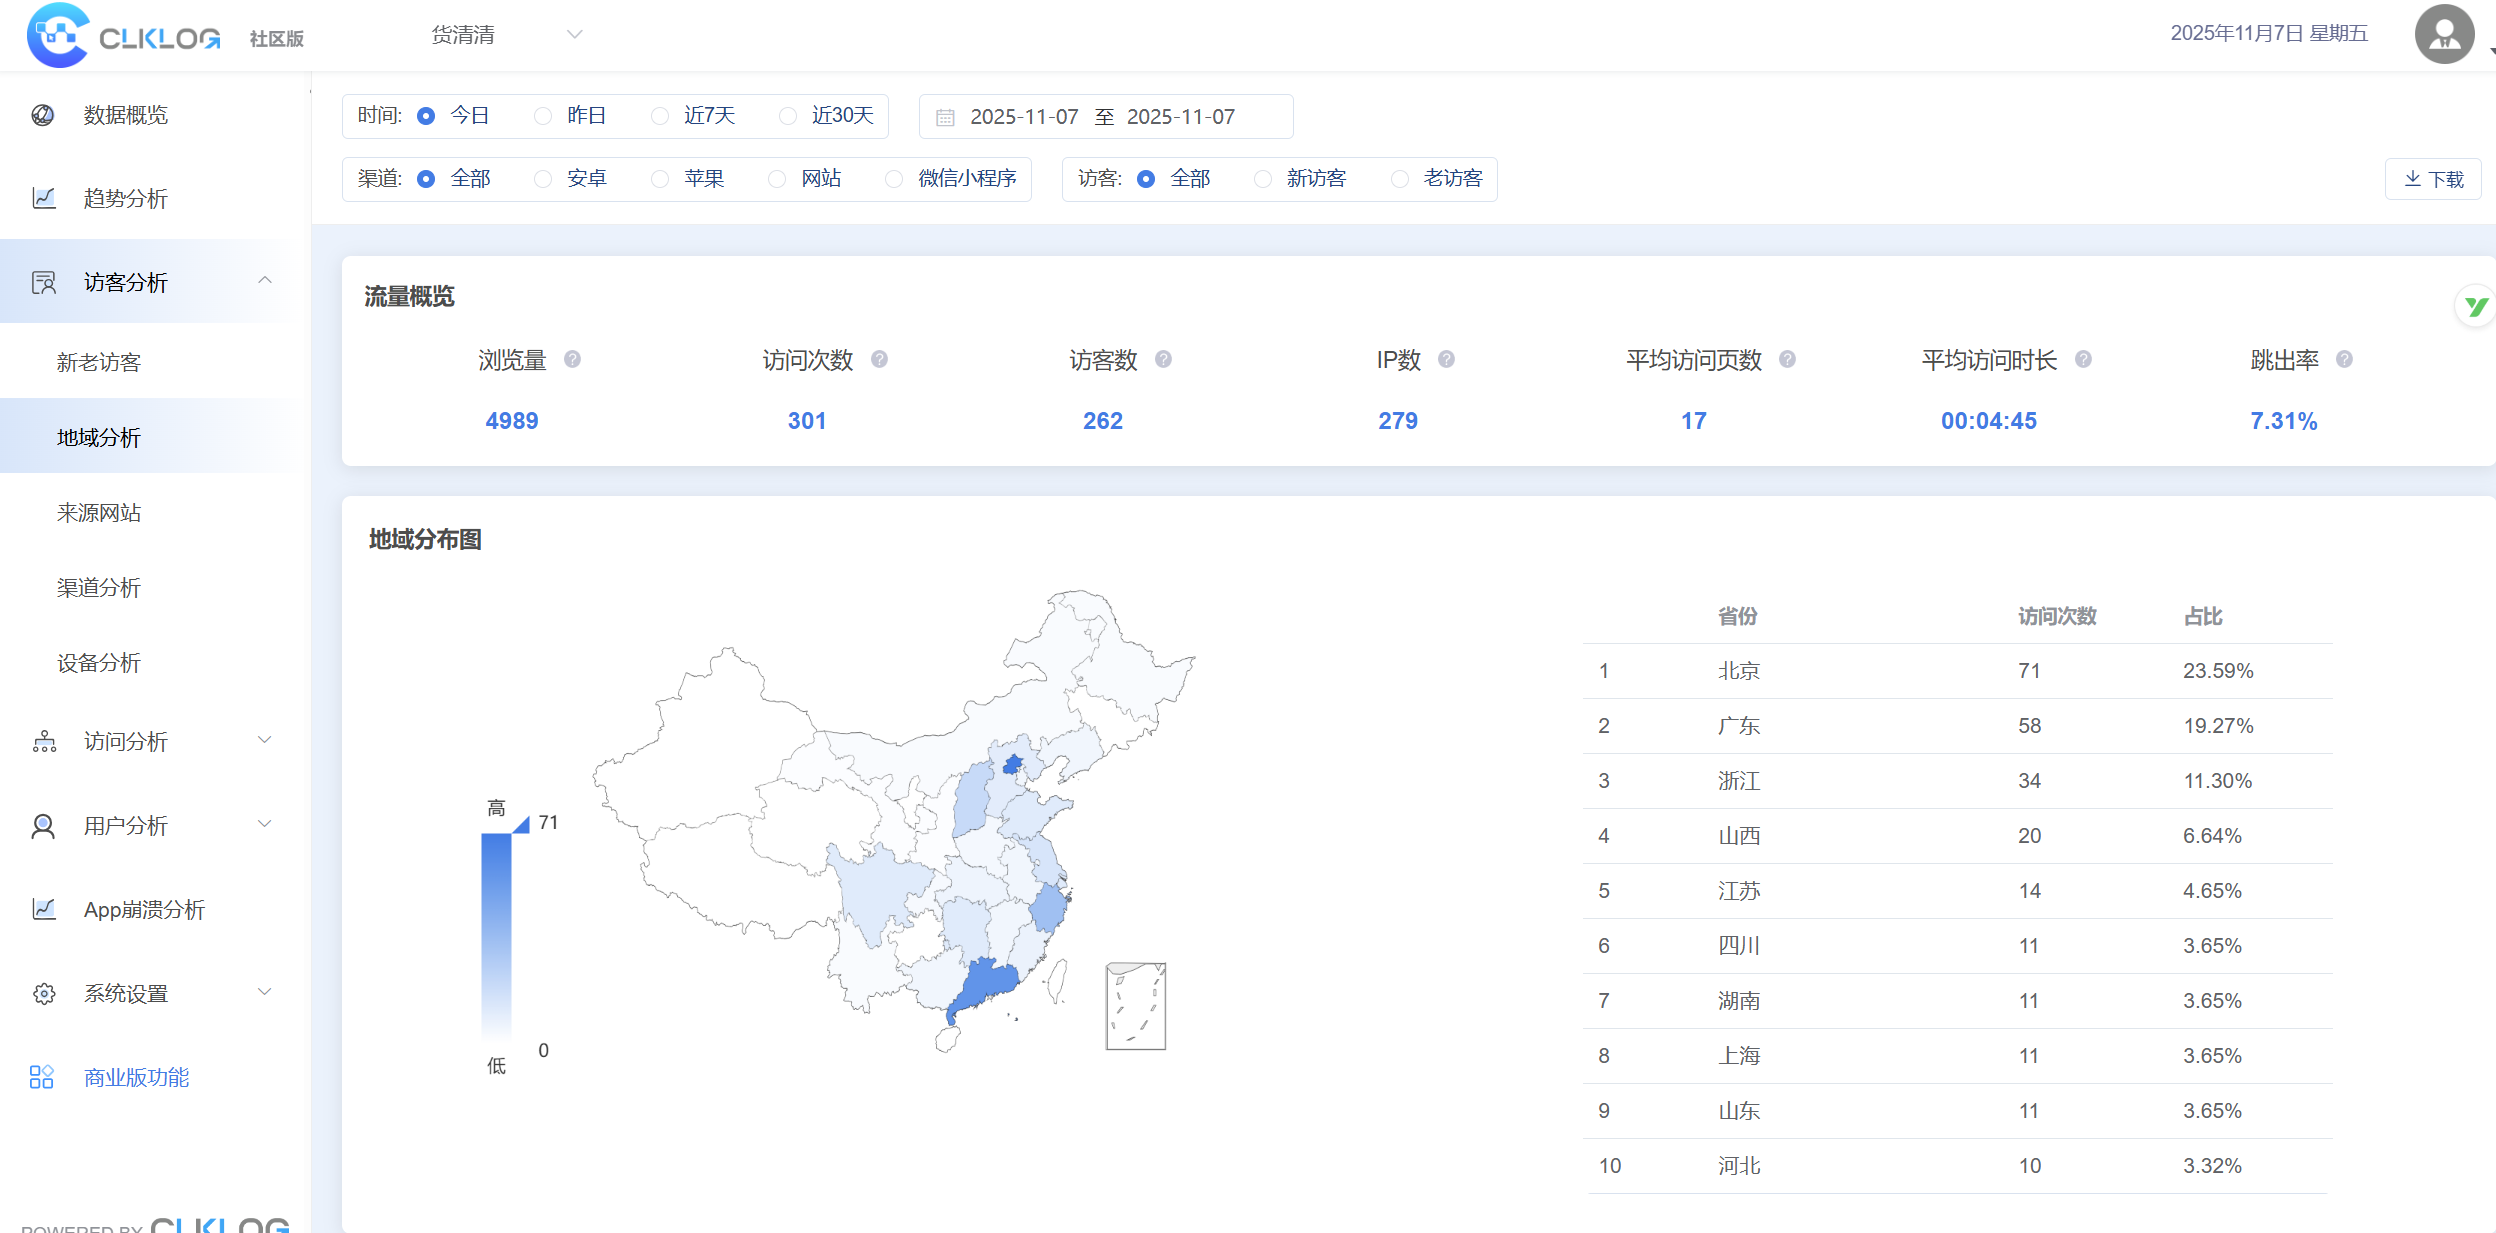Click the calendar icon in date range field

click(945, 117)
